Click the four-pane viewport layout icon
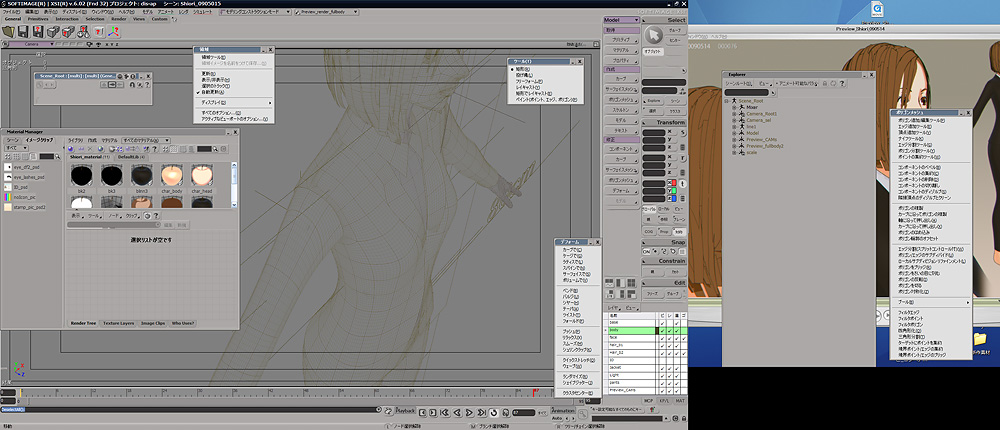1000x430 pixels. (631, 283)
